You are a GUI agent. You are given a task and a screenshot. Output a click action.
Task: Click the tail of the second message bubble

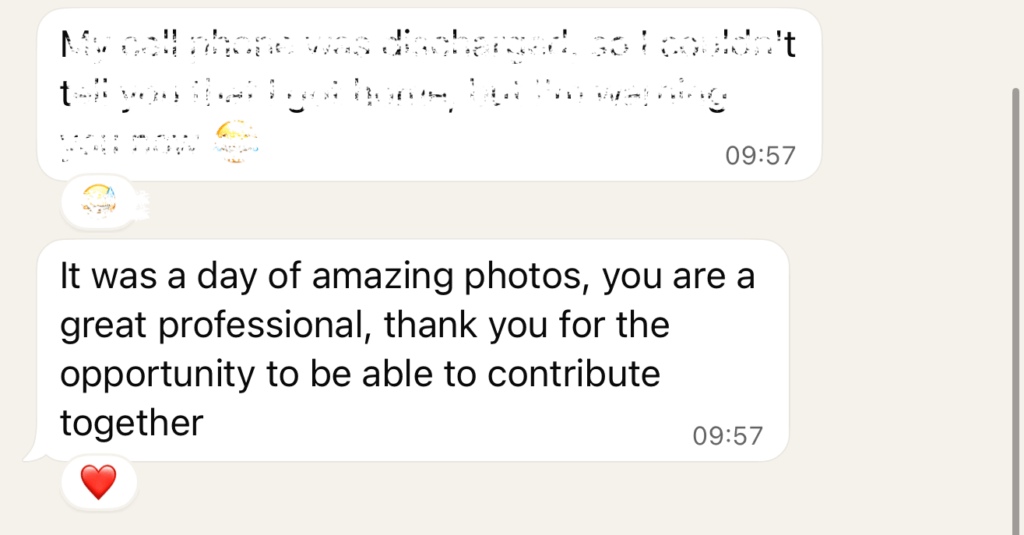pyautogui.click(x=36, y=452)
